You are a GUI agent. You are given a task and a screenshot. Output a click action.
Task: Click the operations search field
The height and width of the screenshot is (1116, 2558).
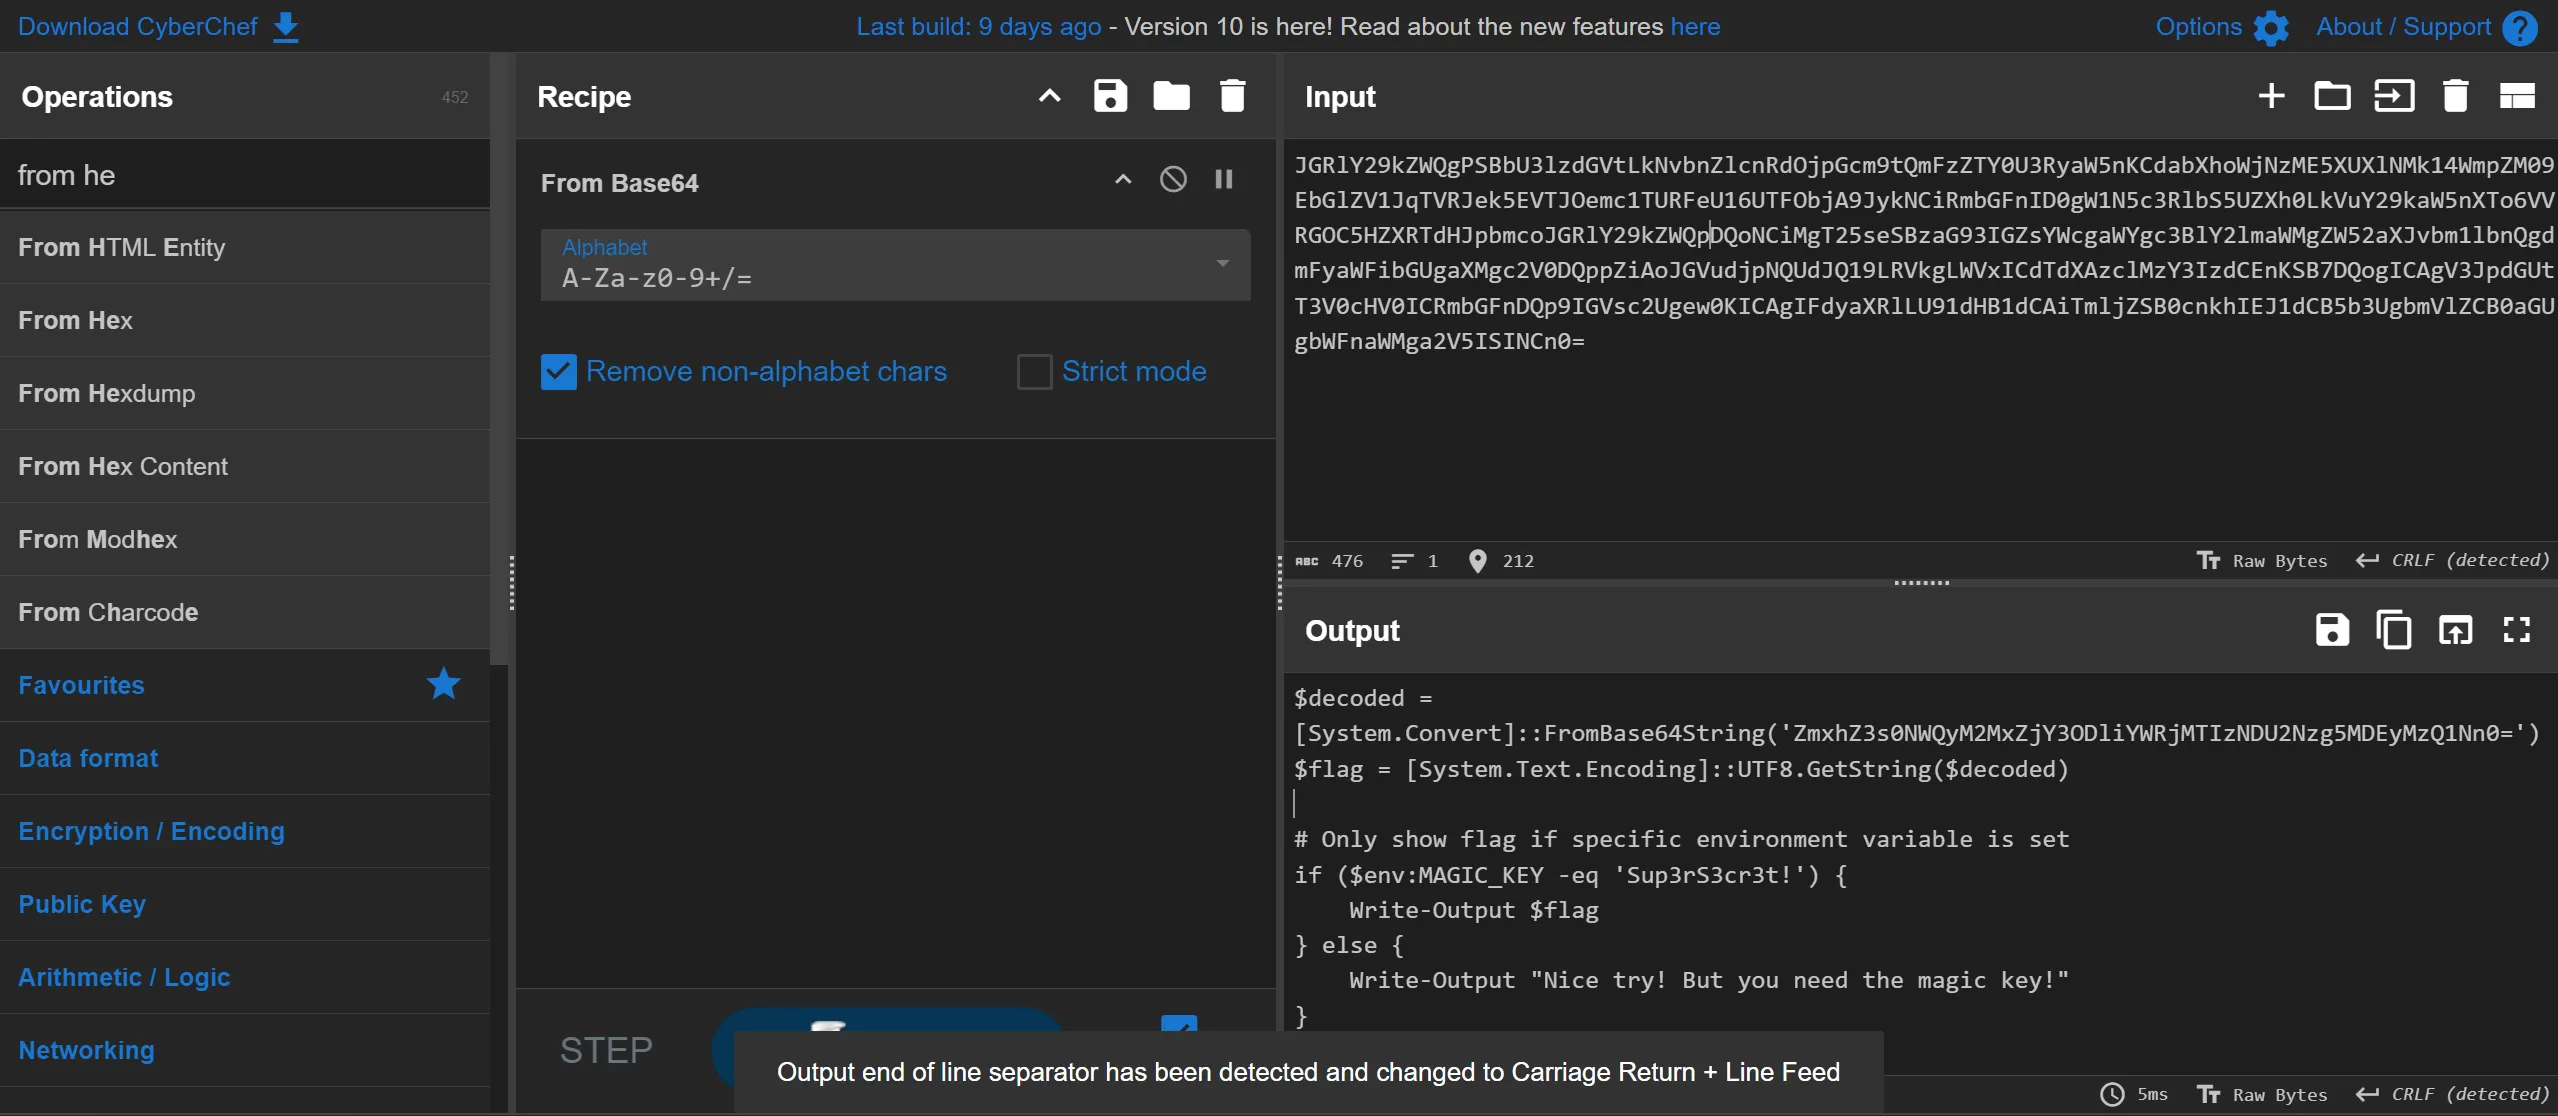point(245,175)
